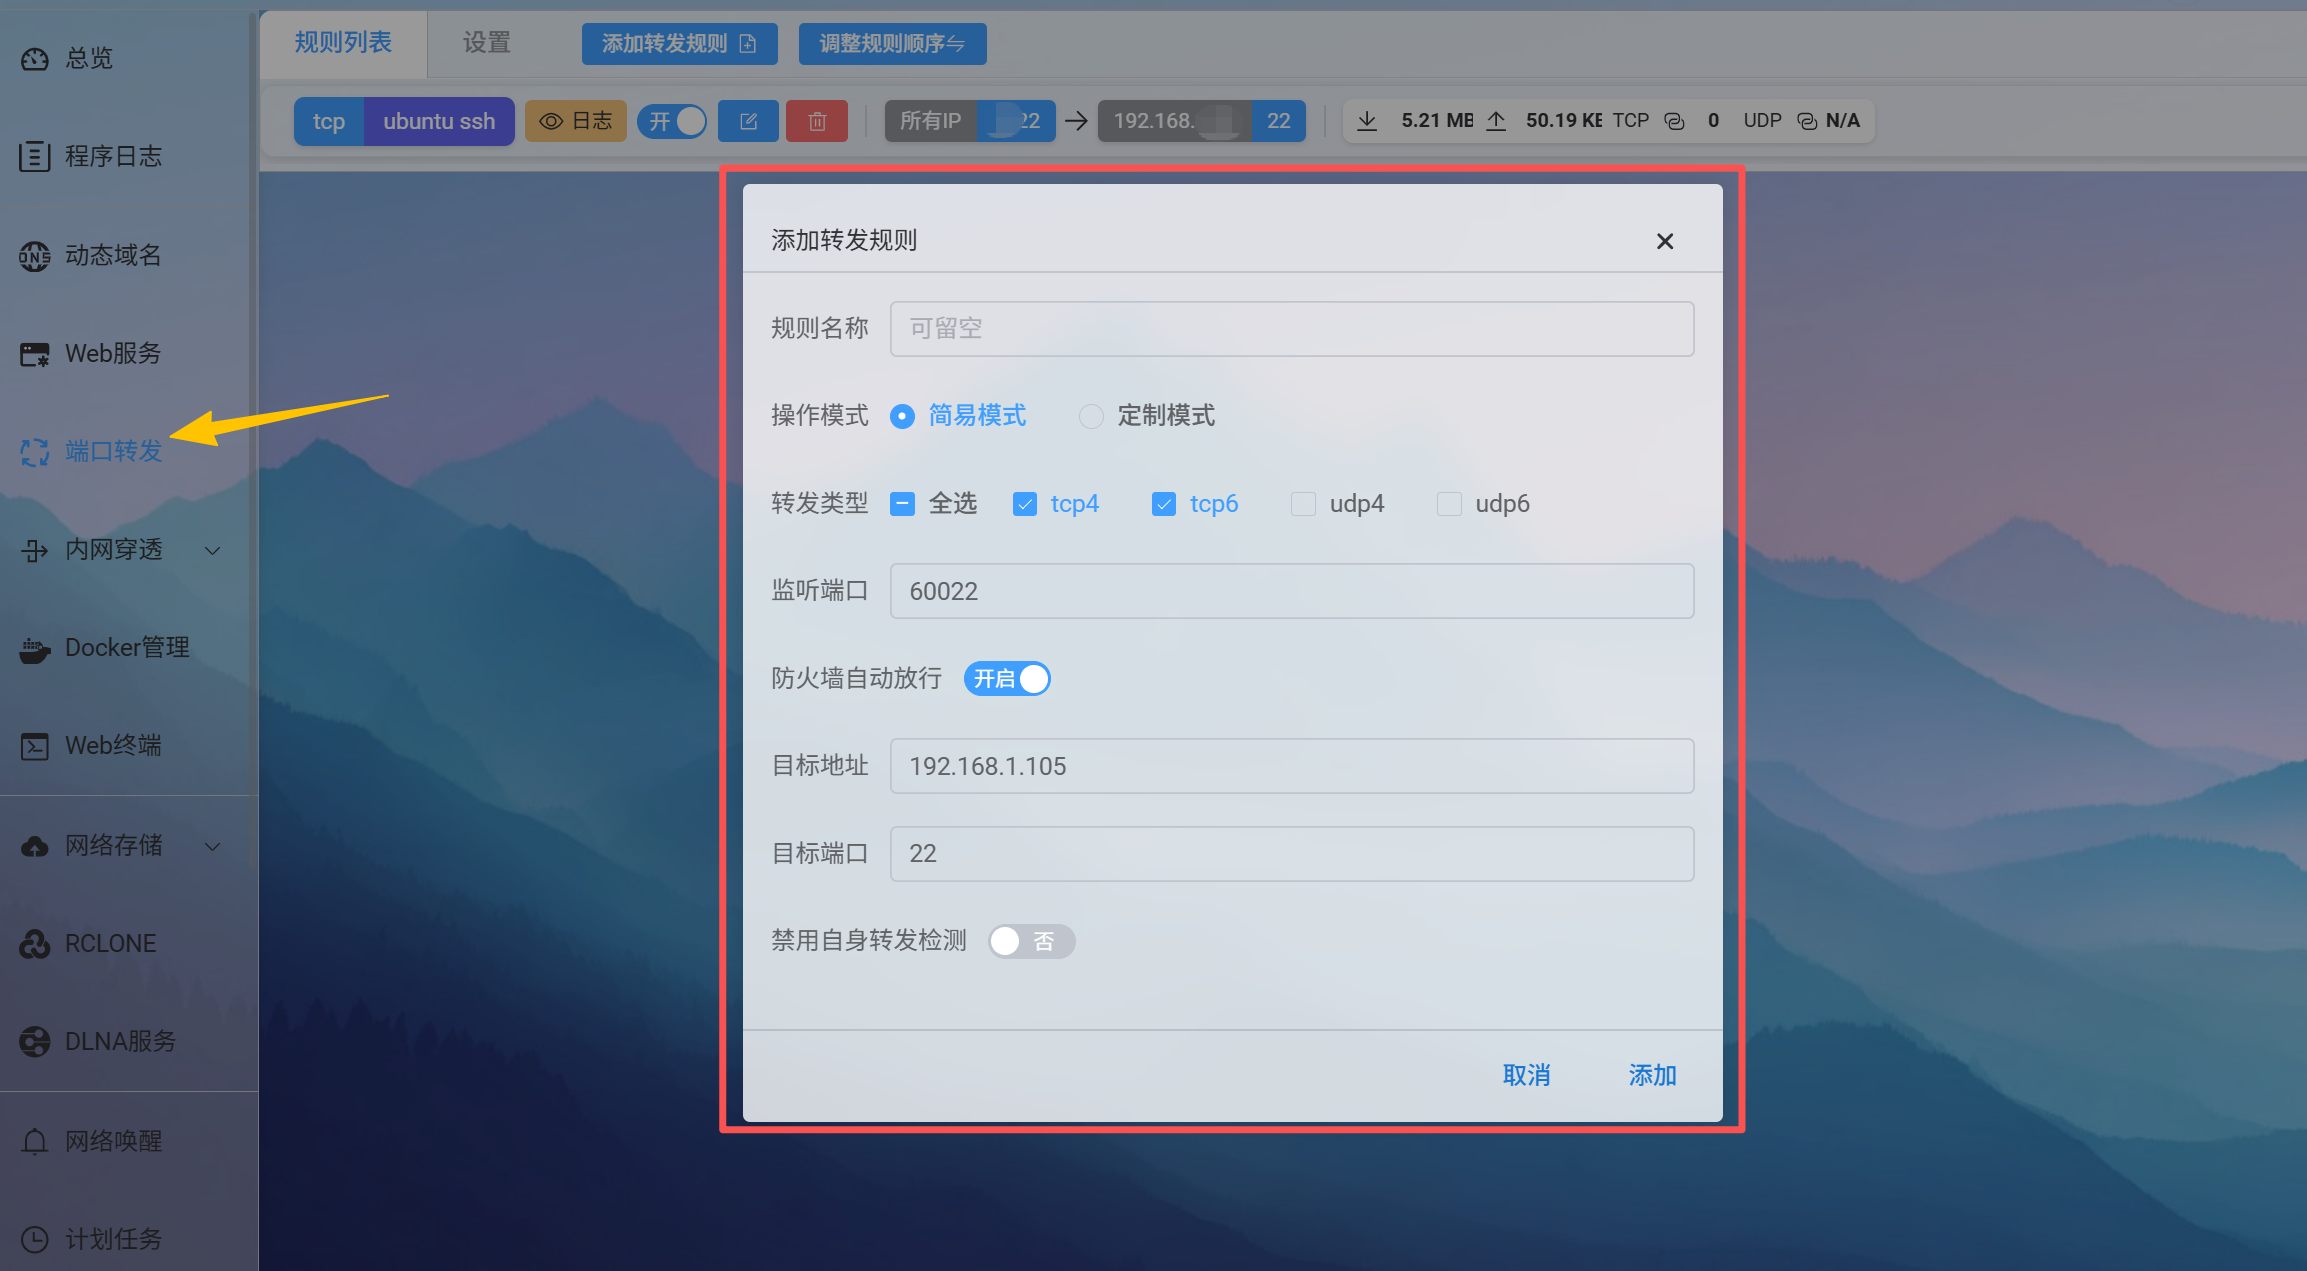Click the 网络唤醒 bell icon
2307x1271 pixels.
pyautogui.click(x=34, y=1141)
